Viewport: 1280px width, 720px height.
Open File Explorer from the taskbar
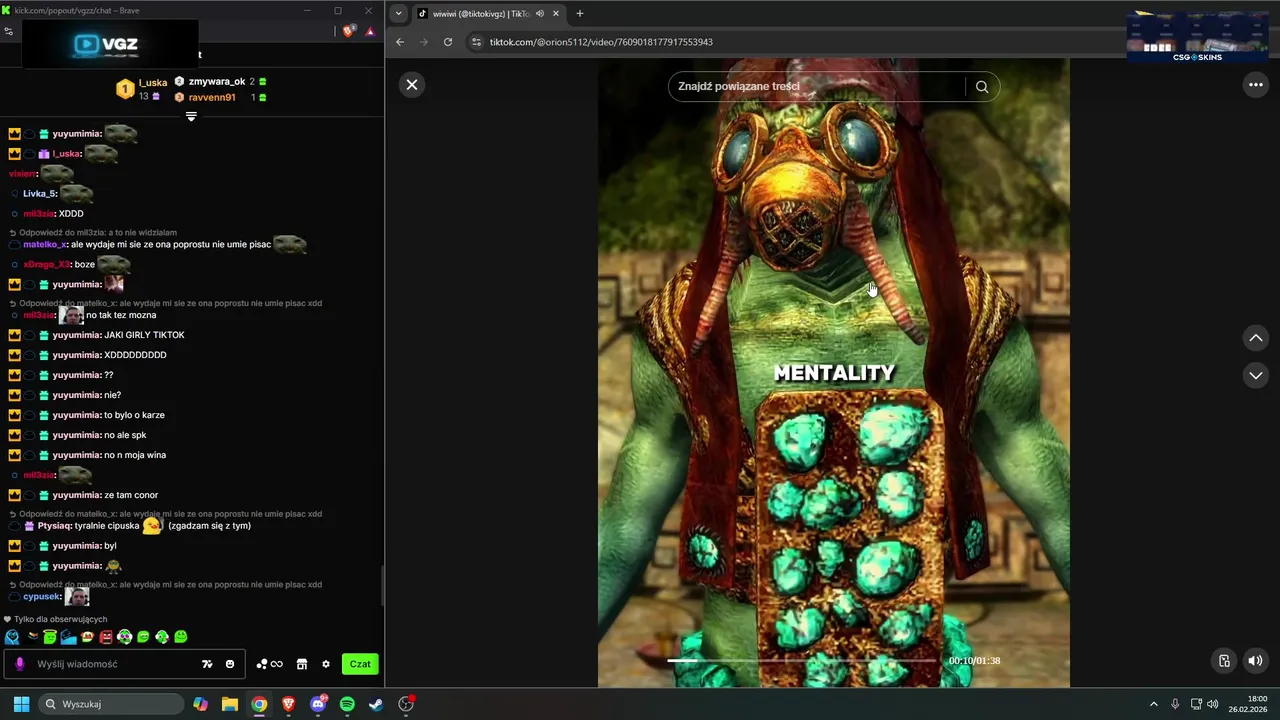coord(230,704)
